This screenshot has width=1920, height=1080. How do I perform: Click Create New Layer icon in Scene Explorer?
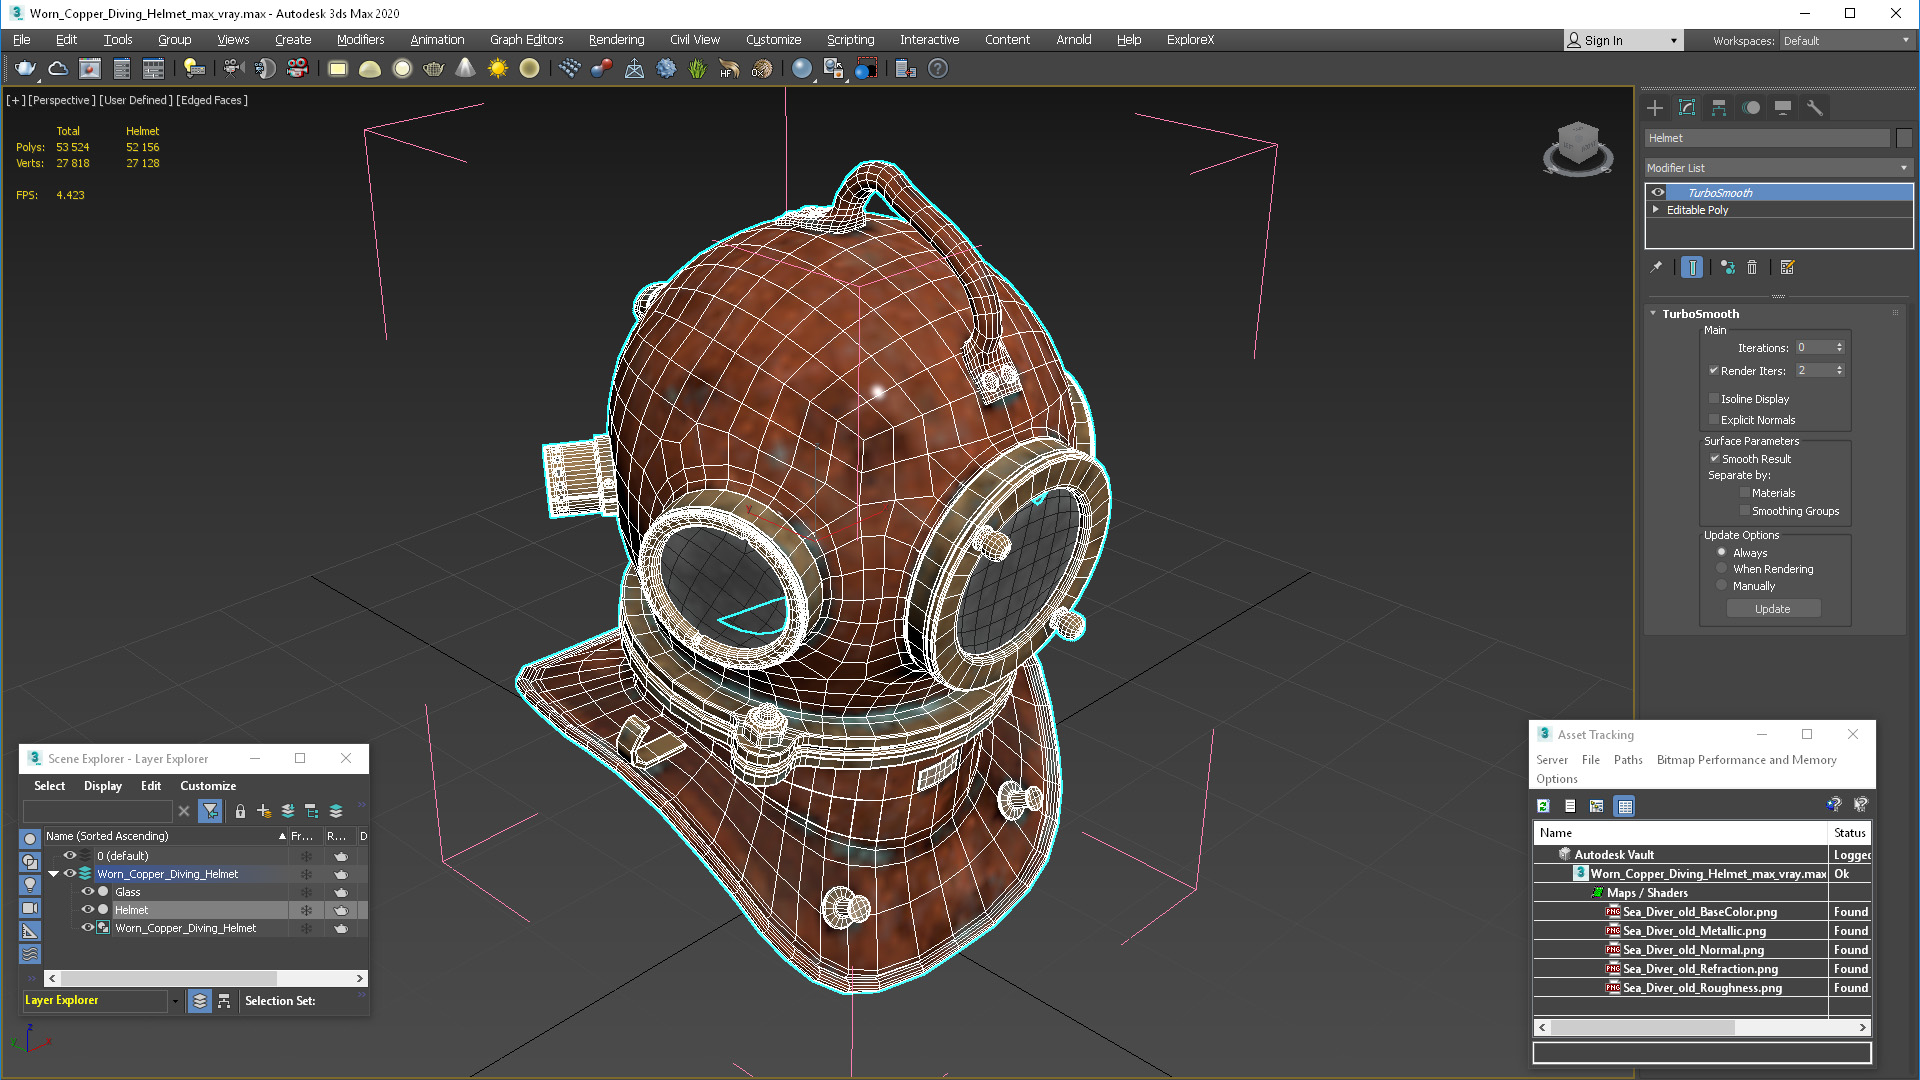264,811
